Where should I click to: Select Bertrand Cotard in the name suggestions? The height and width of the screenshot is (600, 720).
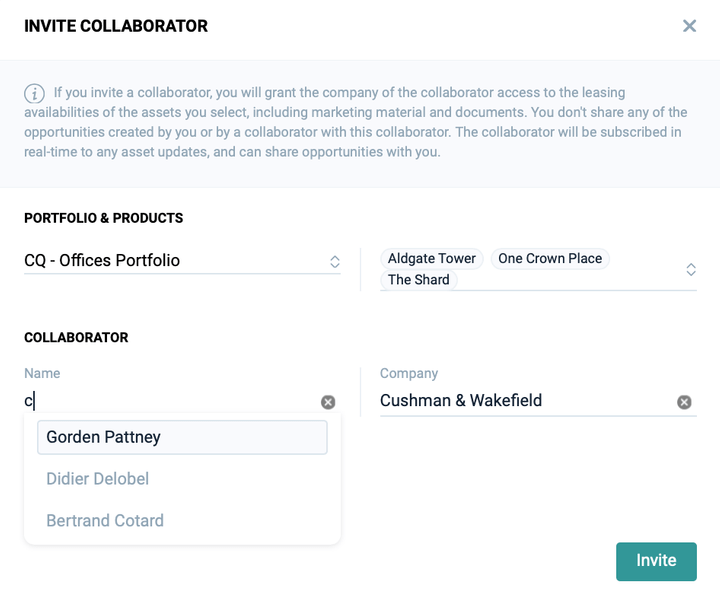[105, 521]
